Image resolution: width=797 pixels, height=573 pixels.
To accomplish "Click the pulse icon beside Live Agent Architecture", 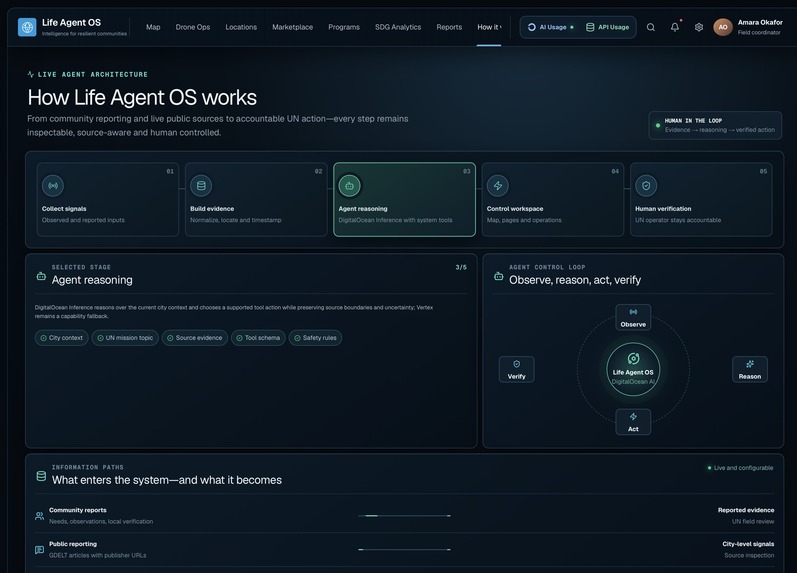I will point(30,74).
